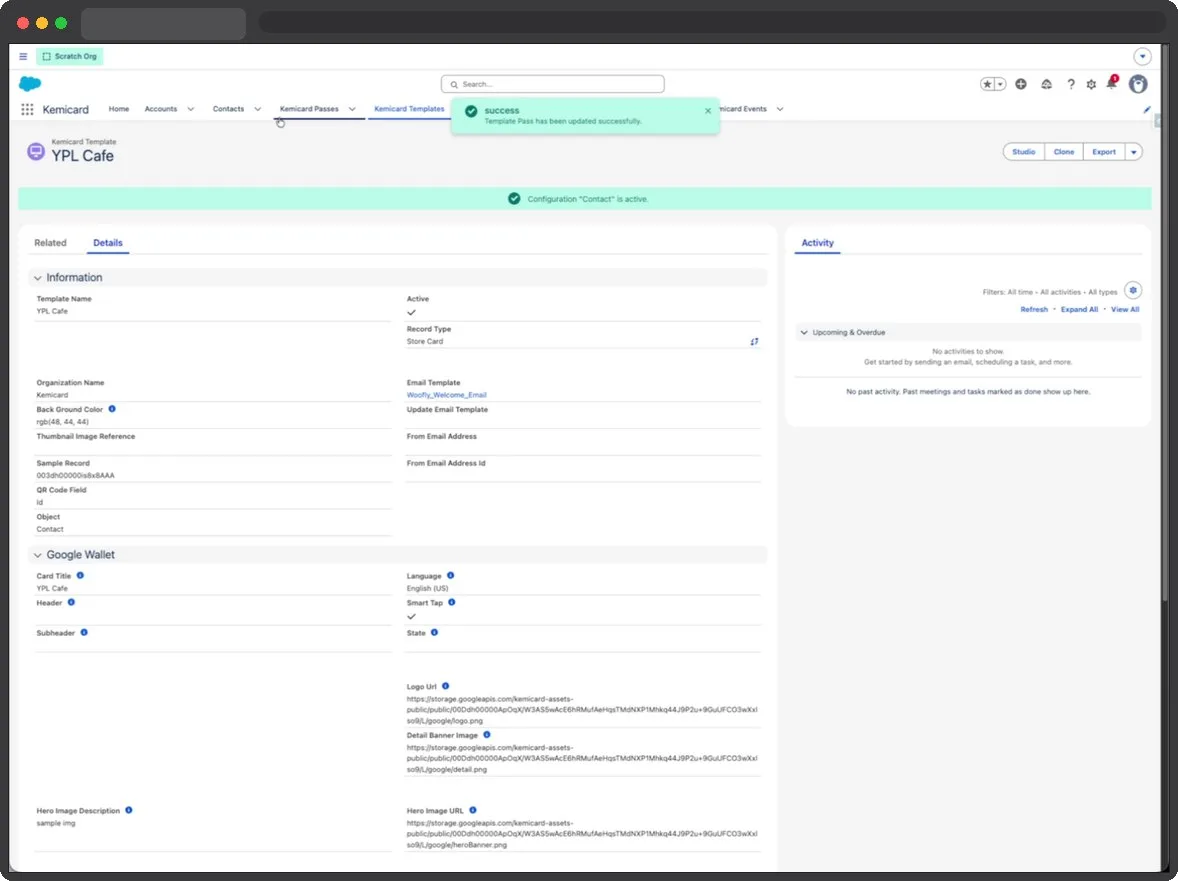Open the top-right circular dropdown button
This screenshot has width=1178, height=881.
pyautogui.click(x=1142, y=56)
